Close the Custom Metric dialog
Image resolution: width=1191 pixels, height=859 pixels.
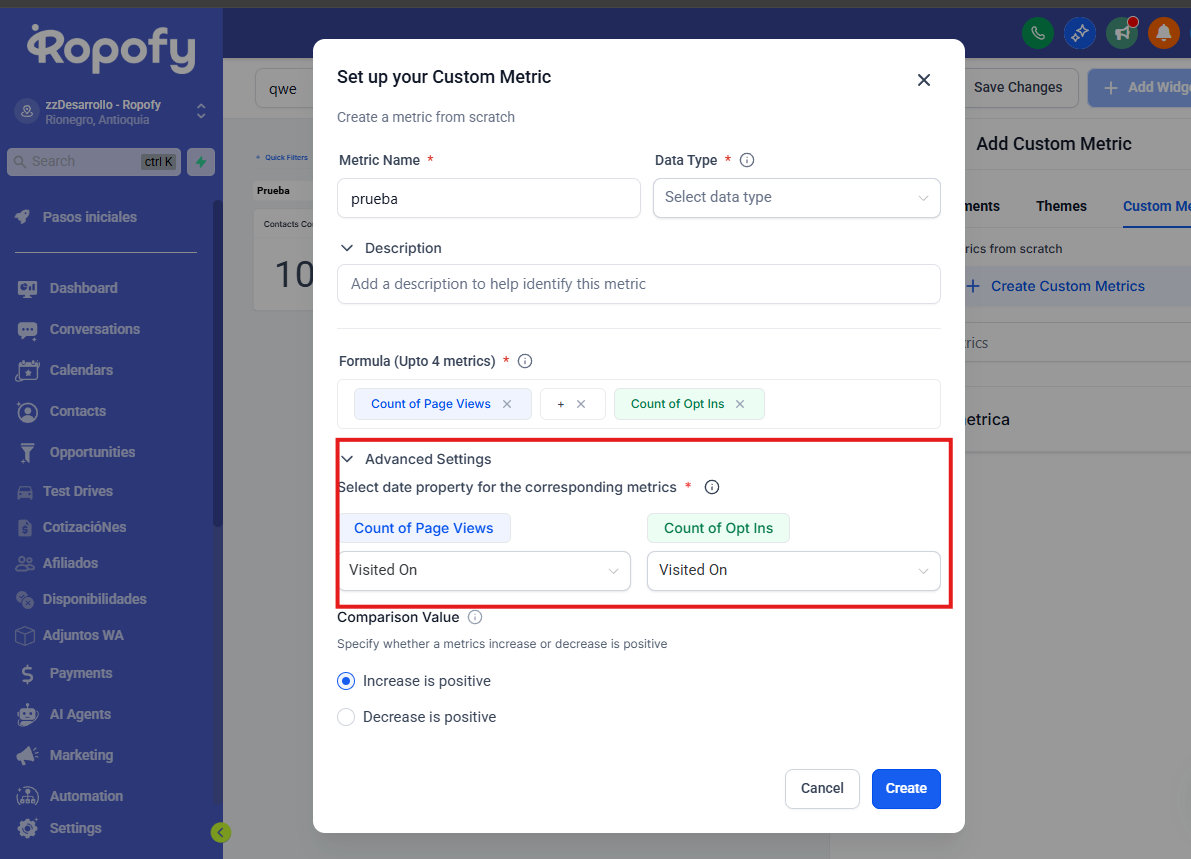click(924, 80)
